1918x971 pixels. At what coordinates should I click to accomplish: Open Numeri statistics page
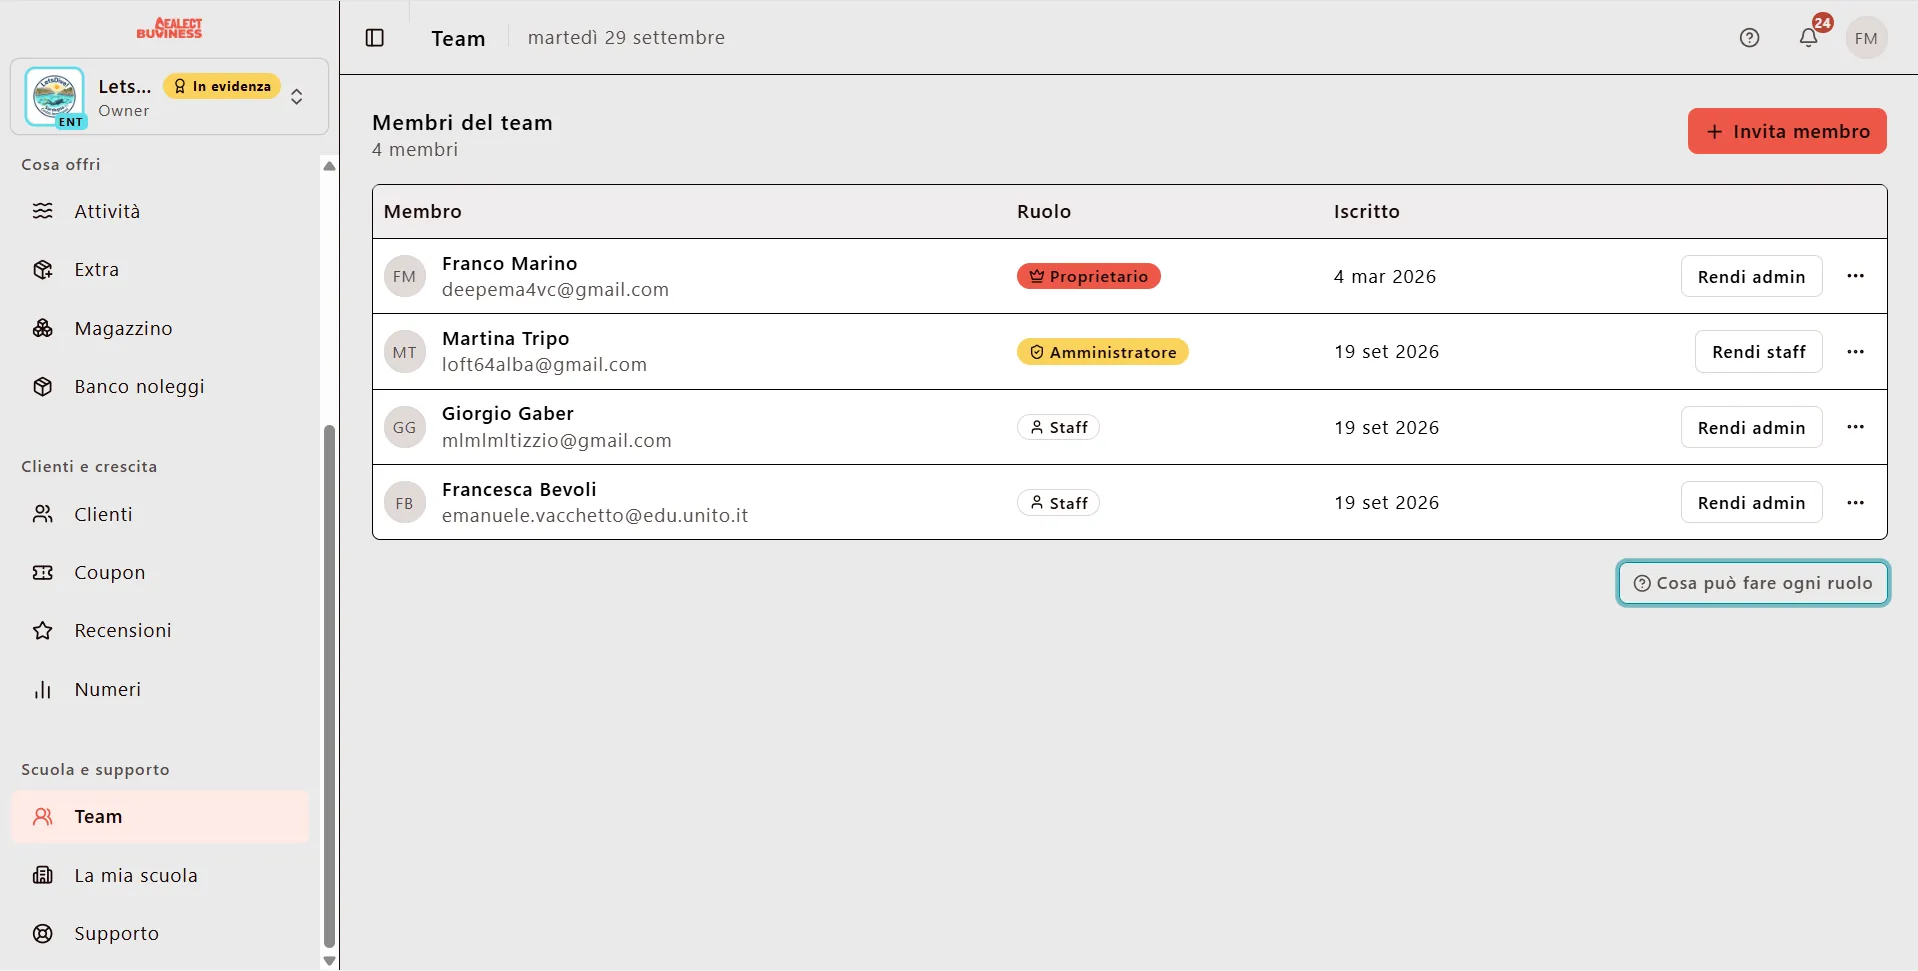pyautogui.click(x=160, y=690)
